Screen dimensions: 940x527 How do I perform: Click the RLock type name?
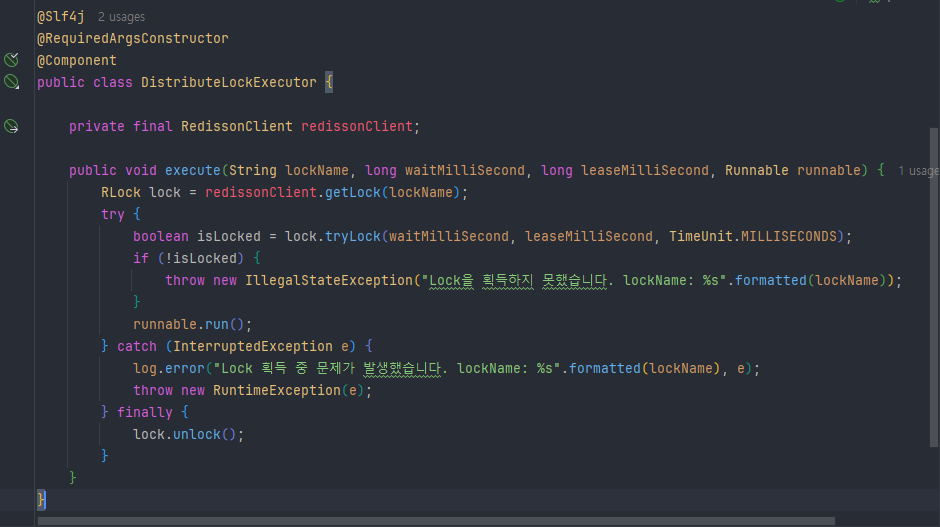(x=121, y=192)
